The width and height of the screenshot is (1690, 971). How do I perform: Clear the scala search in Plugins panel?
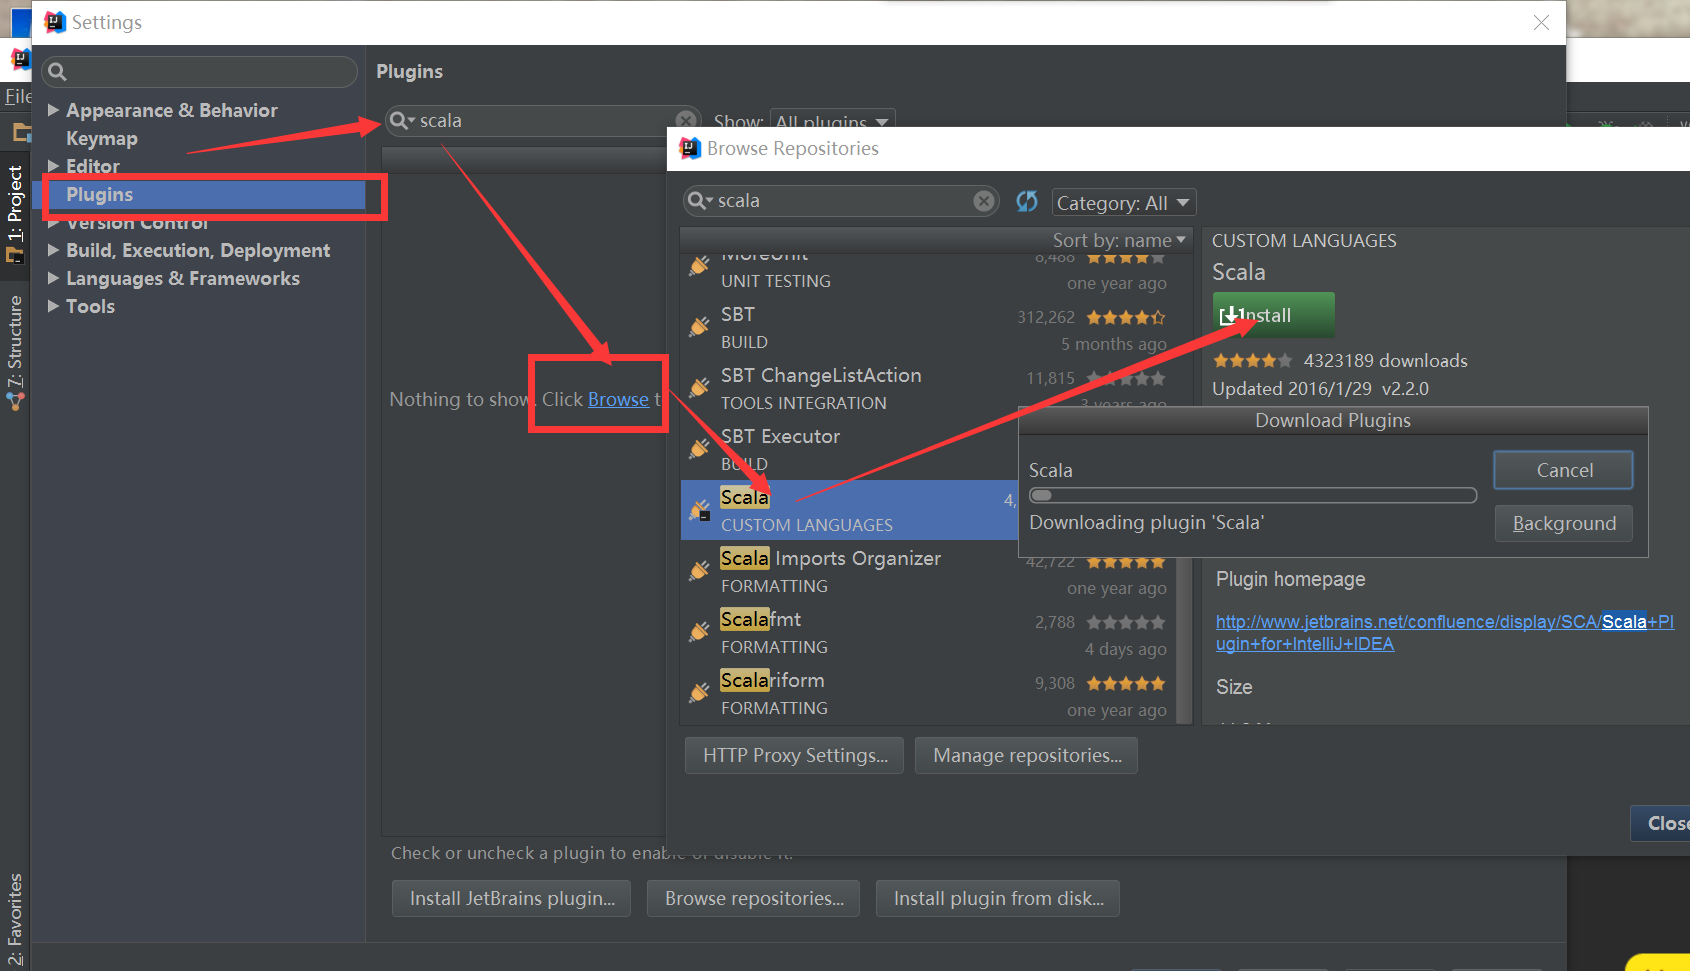(x=686, y=121)
